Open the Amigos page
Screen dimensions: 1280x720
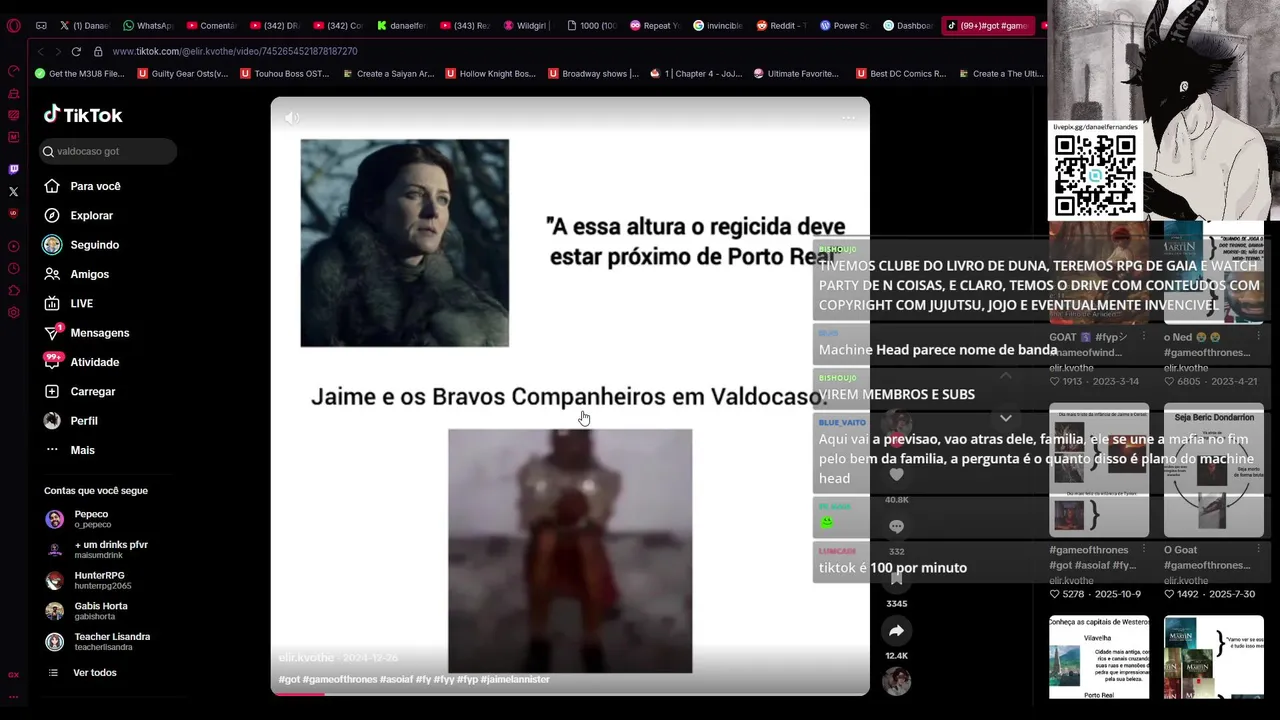76,274
